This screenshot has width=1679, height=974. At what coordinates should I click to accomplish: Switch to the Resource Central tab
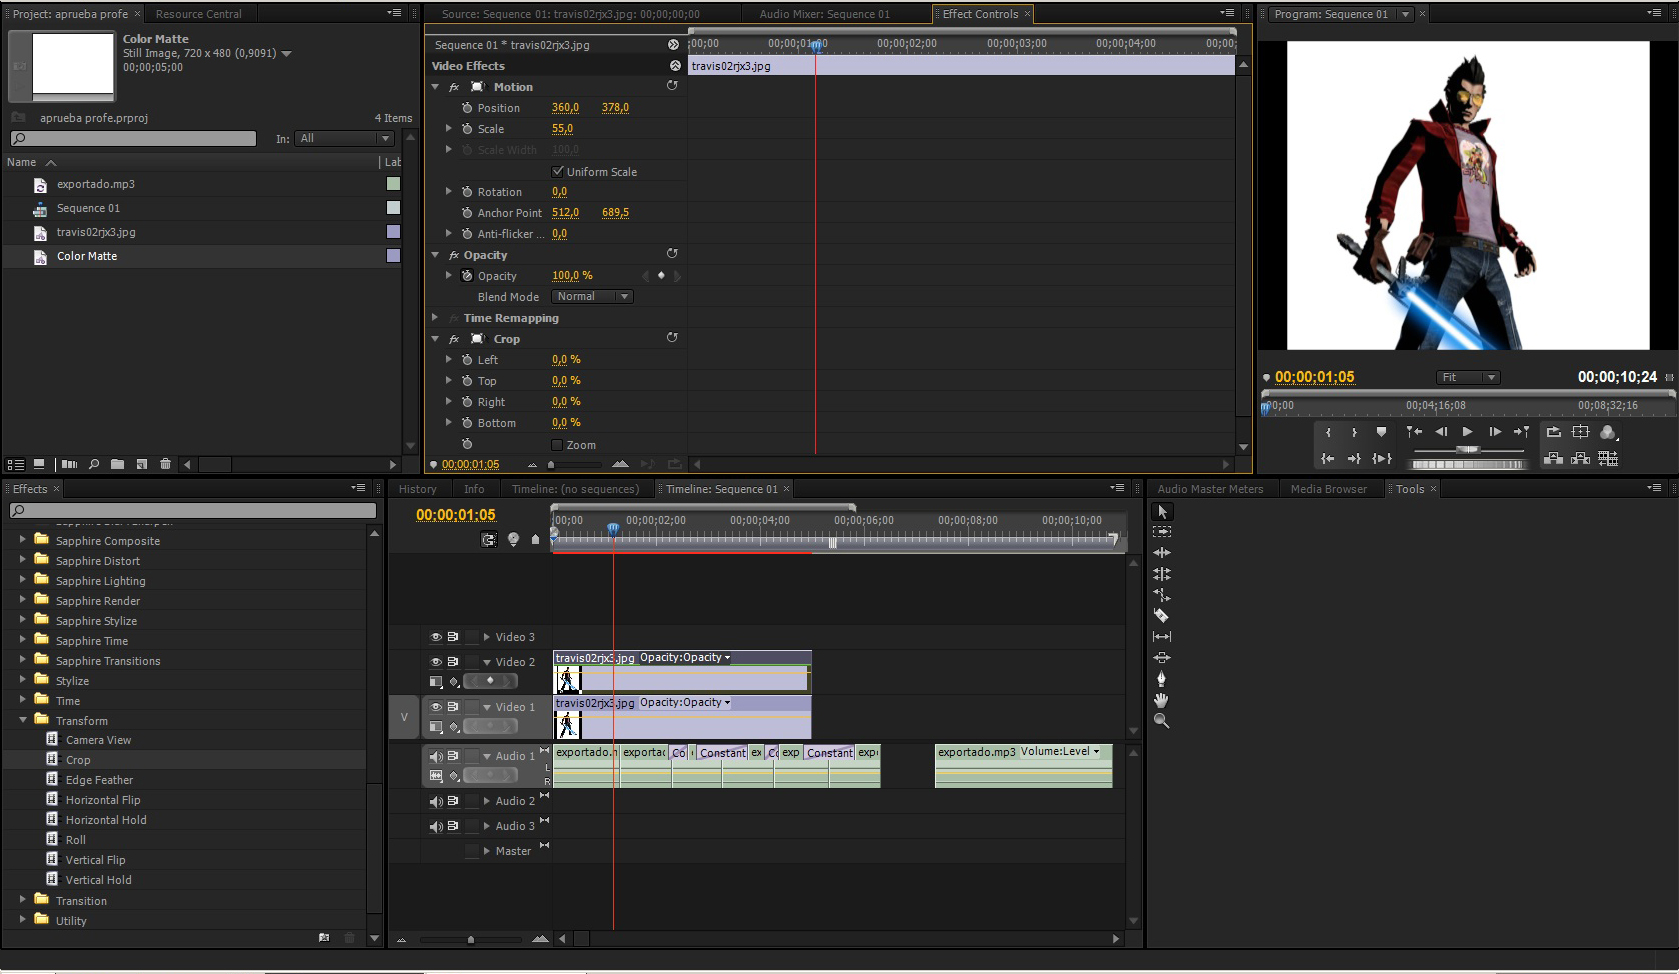(199, 14)
